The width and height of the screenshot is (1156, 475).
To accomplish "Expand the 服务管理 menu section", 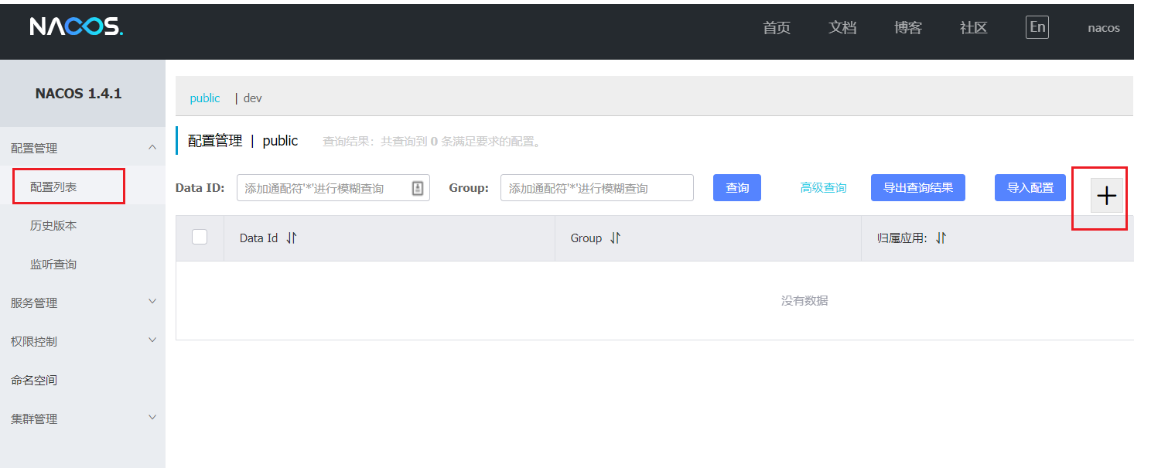I will pos(153,302).
